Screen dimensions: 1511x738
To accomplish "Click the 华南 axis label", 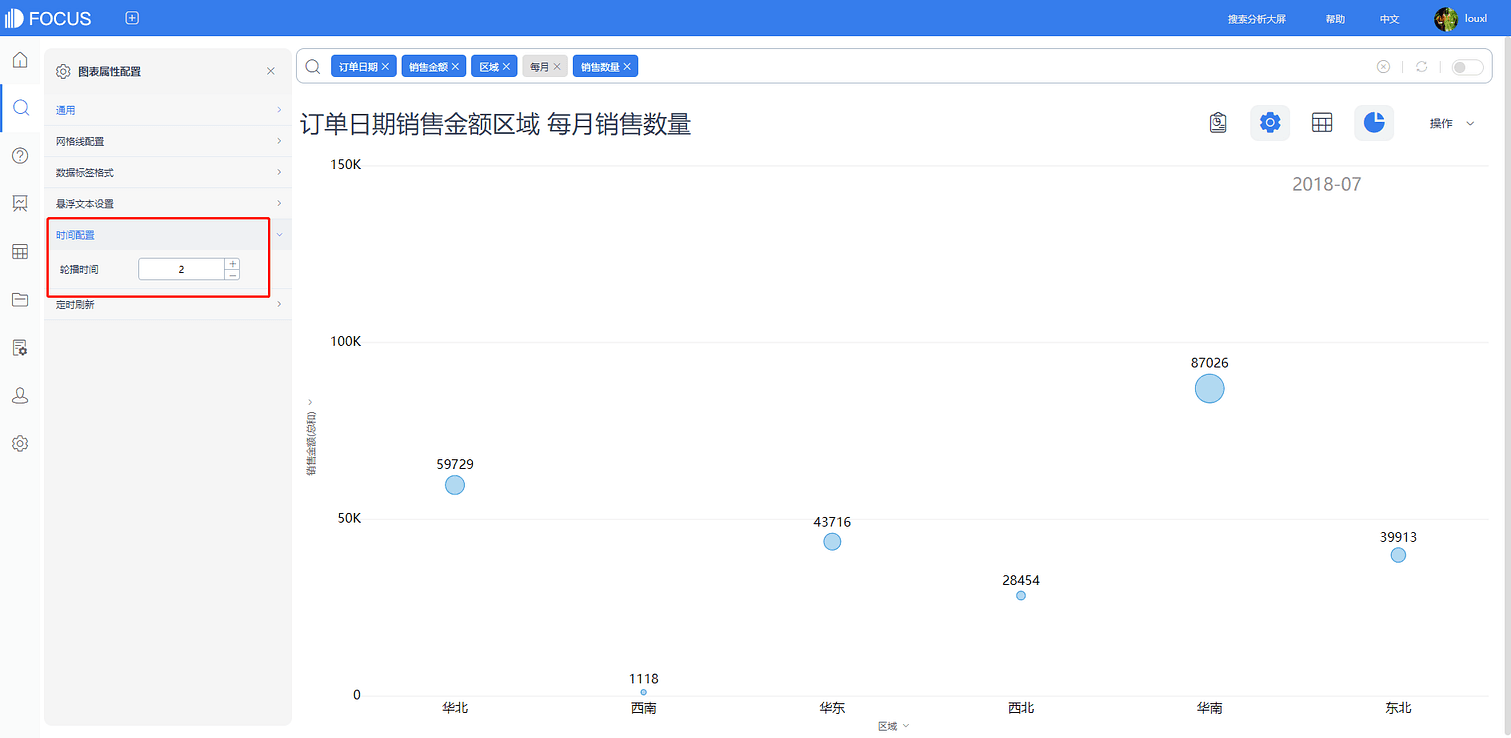I will pos(1209,708).
